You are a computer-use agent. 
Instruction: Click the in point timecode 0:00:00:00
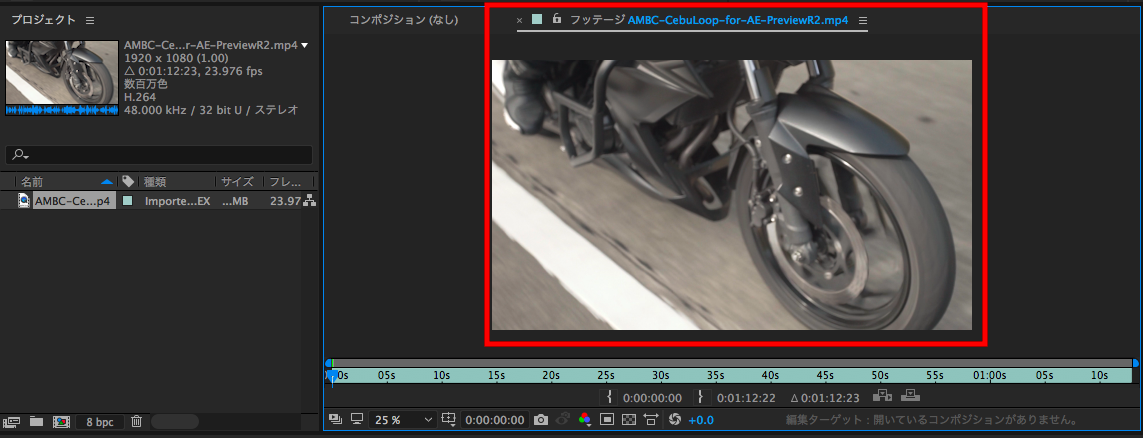tap(652, 399)
